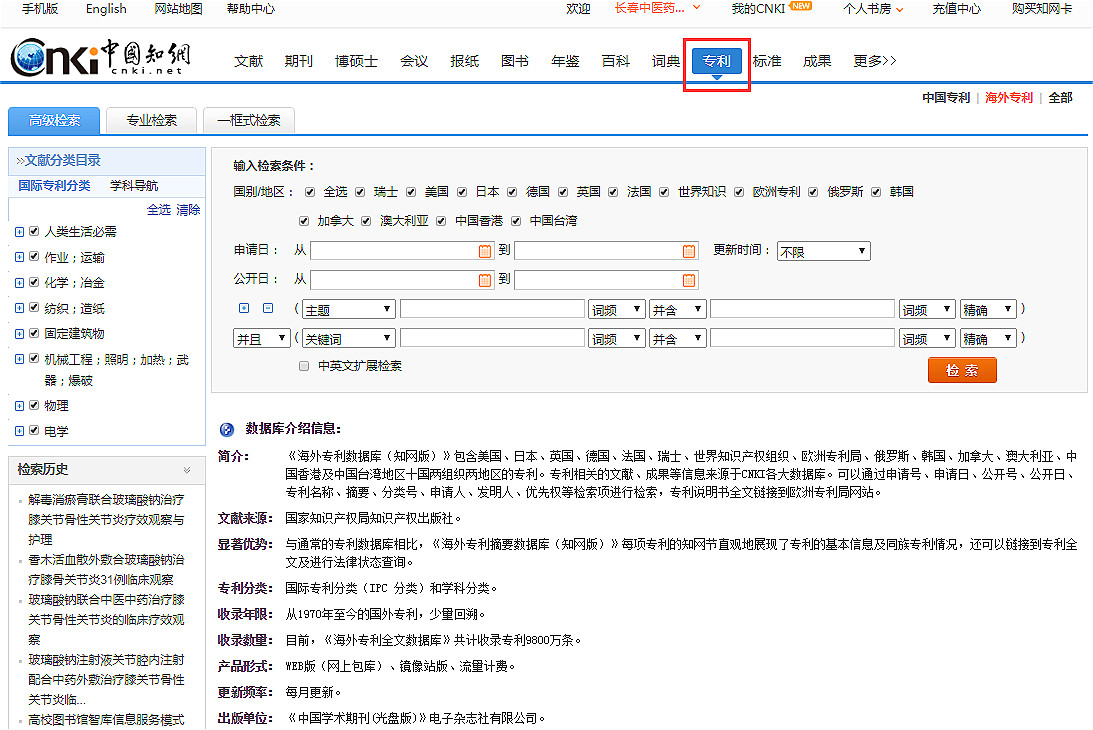Uncheck the 欧洲专利 checkbox
Image resolution: width=1093 pixels, height=730 pixels.
coord(739,192)
